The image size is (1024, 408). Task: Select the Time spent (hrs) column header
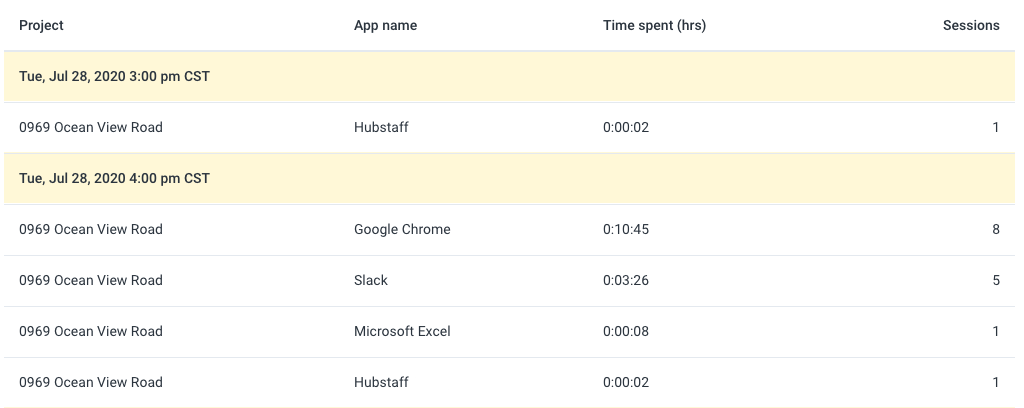[654, 25]
